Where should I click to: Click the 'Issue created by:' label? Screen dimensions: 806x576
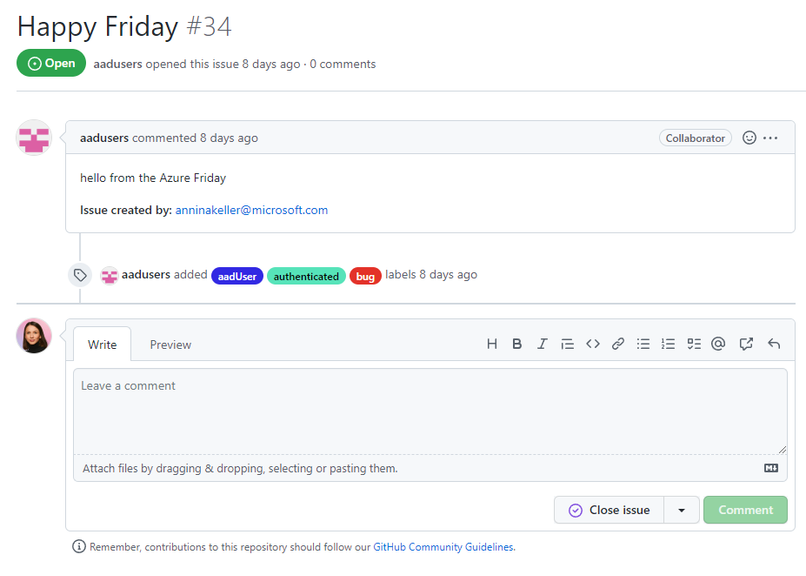[126, 210]
